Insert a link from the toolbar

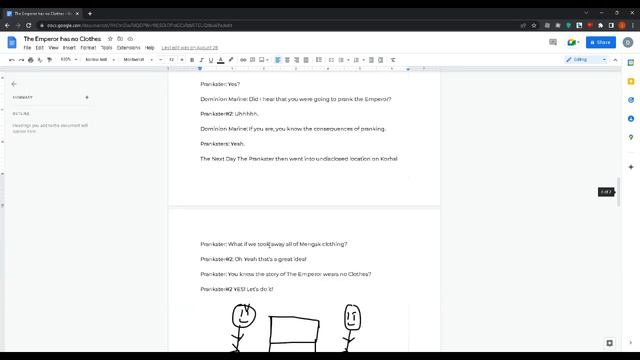point(243,60)
